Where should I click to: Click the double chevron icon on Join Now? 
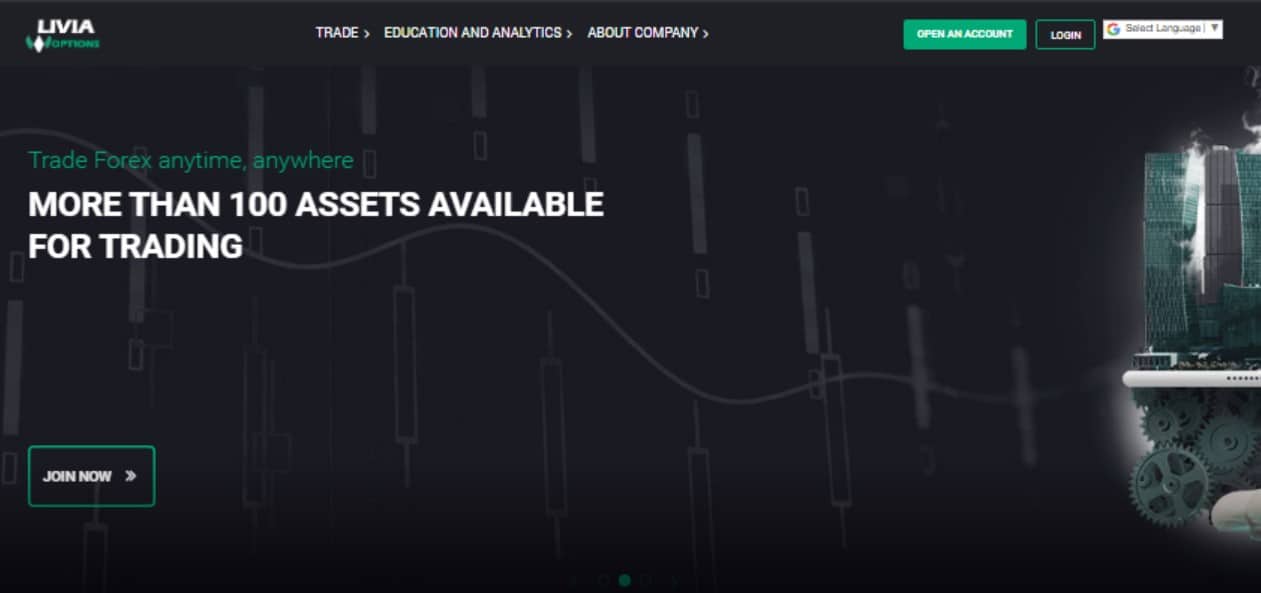(130, 476)
